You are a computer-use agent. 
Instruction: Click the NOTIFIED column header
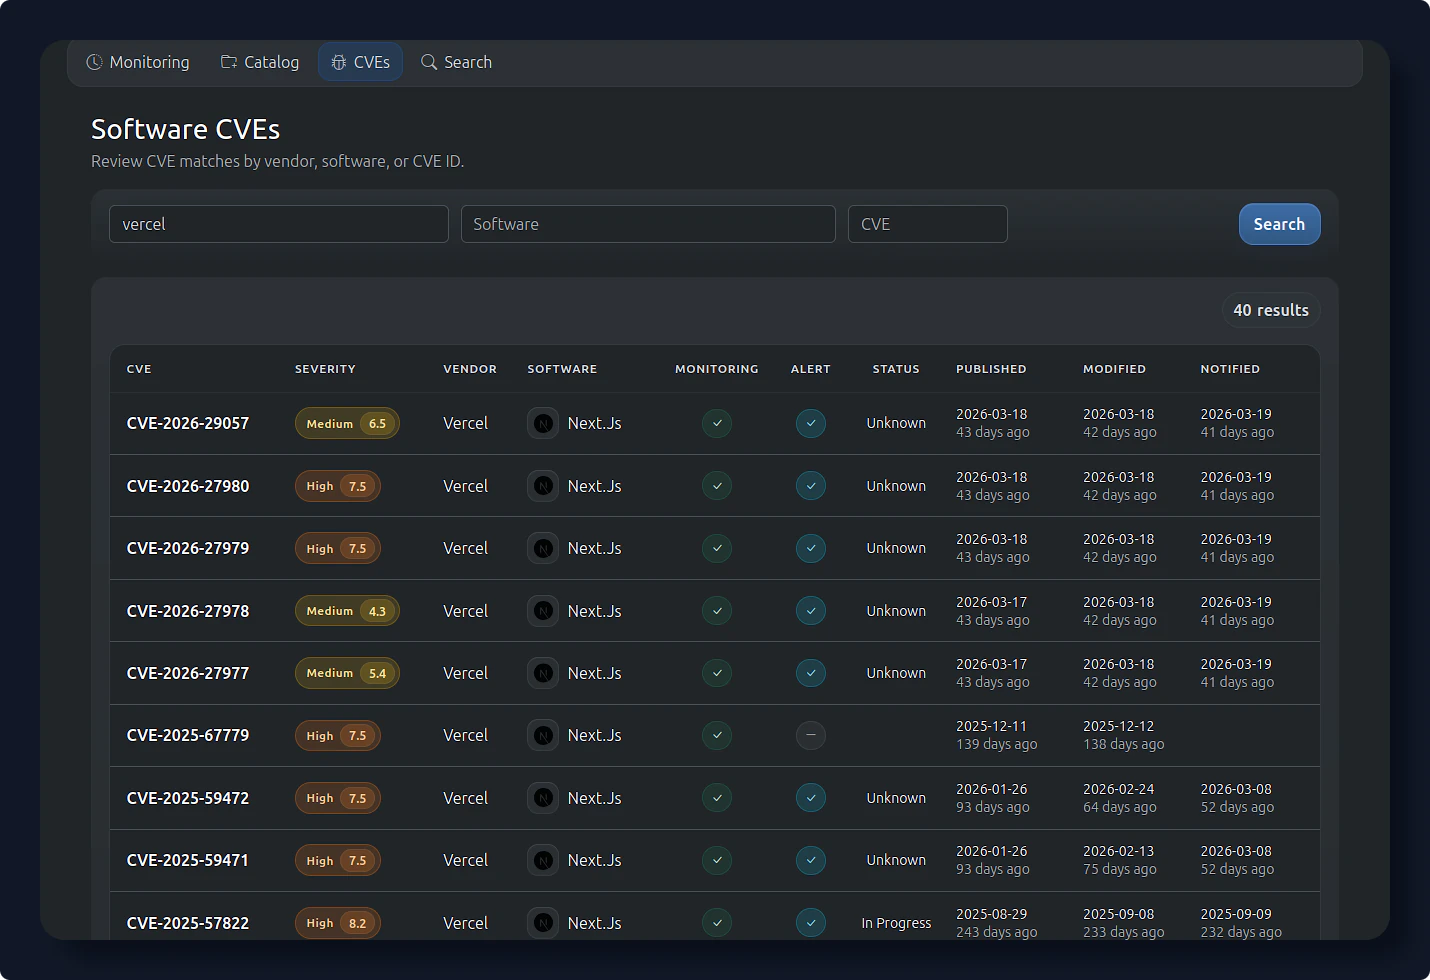tap(1230, 369)
